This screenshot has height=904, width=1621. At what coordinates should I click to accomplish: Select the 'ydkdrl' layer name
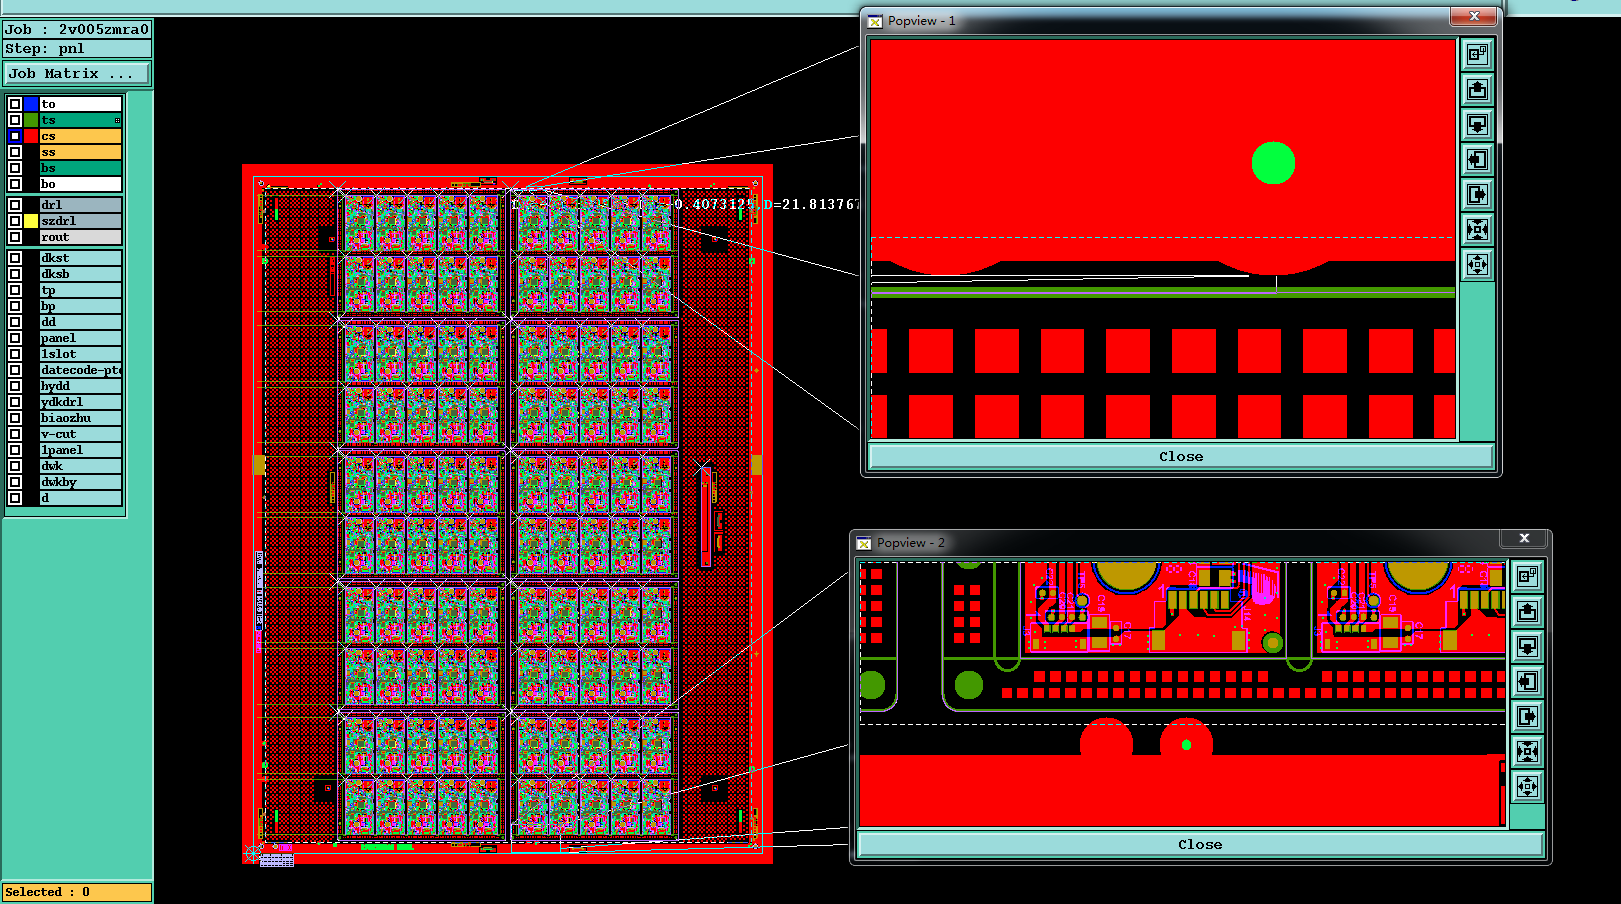(x=81, y=402)
